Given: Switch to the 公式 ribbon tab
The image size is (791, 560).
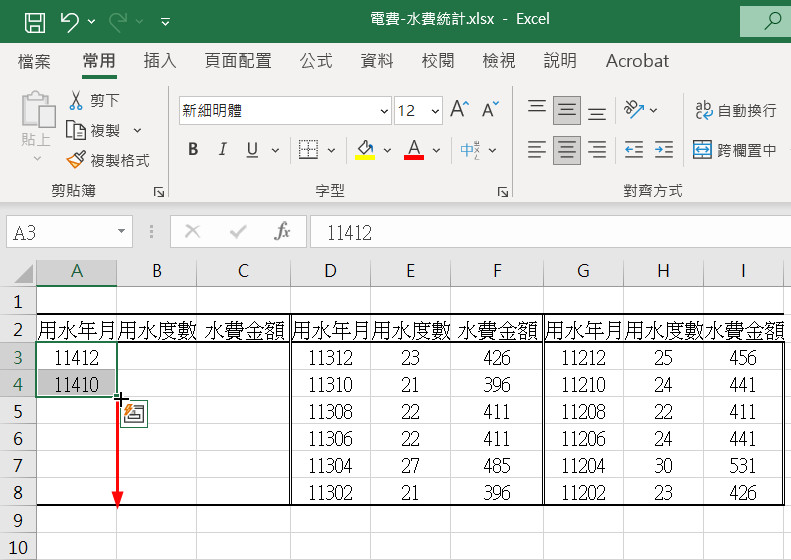Looking at the screenshot, I should 316,61.
